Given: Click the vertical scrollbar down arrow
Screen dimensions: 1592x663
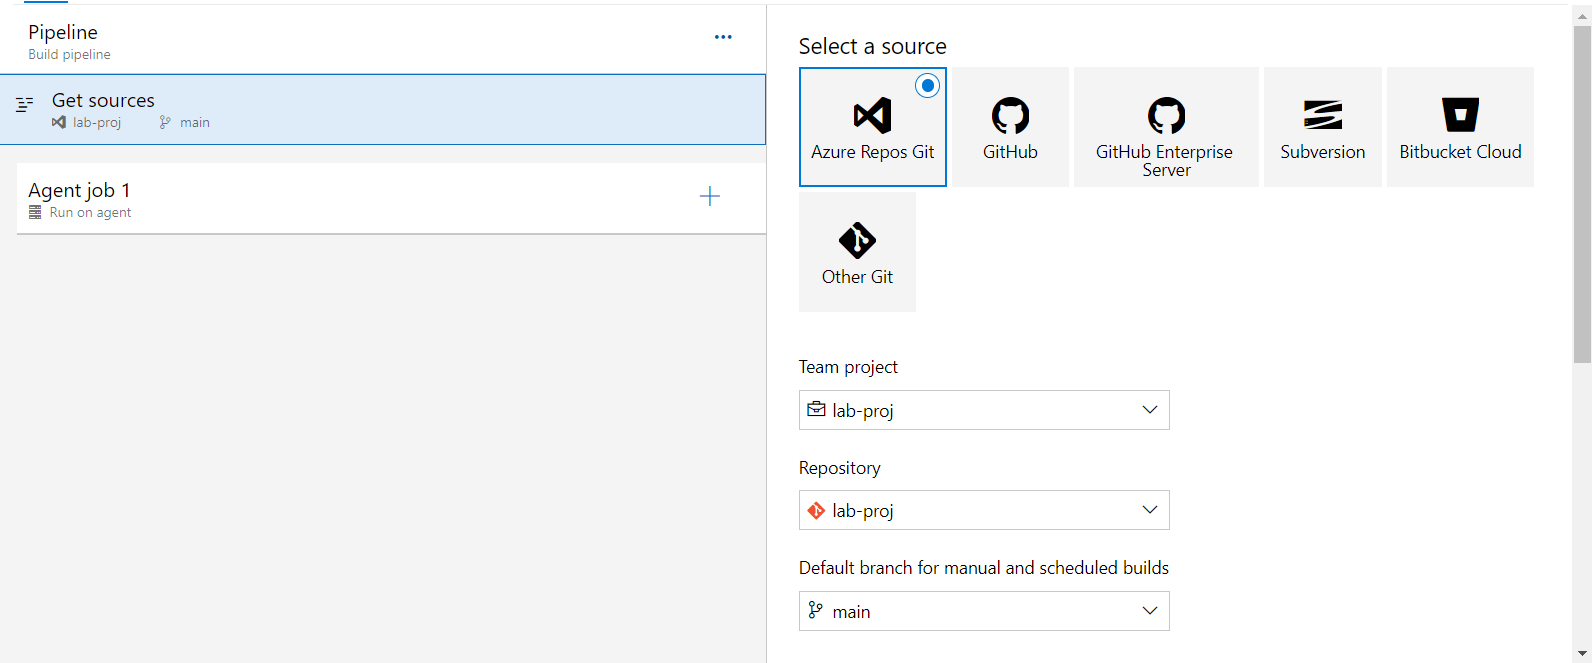Looking at the screenshot, I should [1581, 654].
